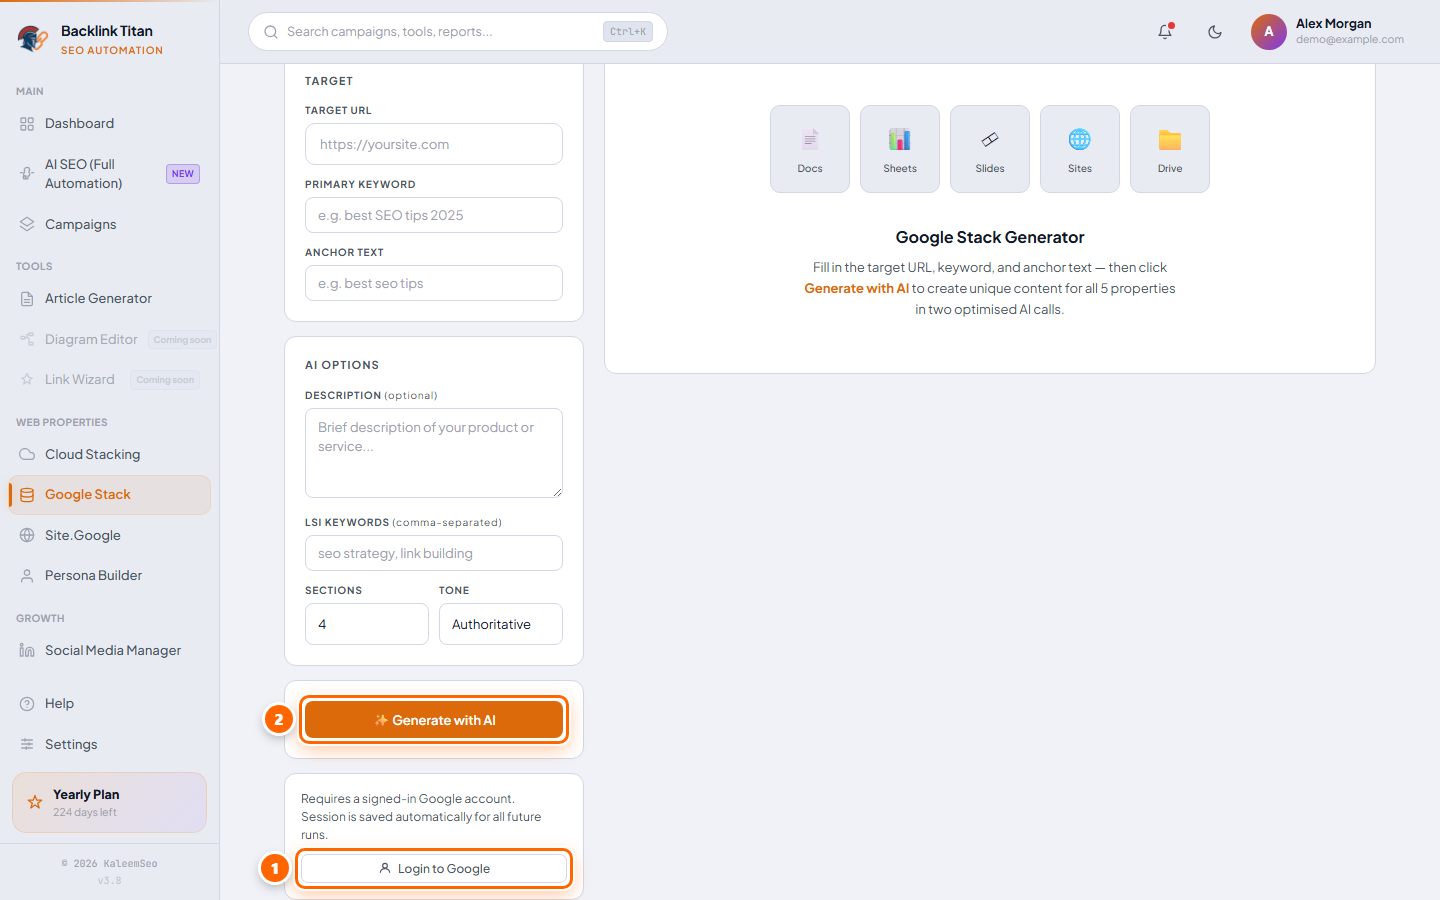The image size is (1440, 900).
Task: Open Settings from sidebar
Action: point(109,745)
